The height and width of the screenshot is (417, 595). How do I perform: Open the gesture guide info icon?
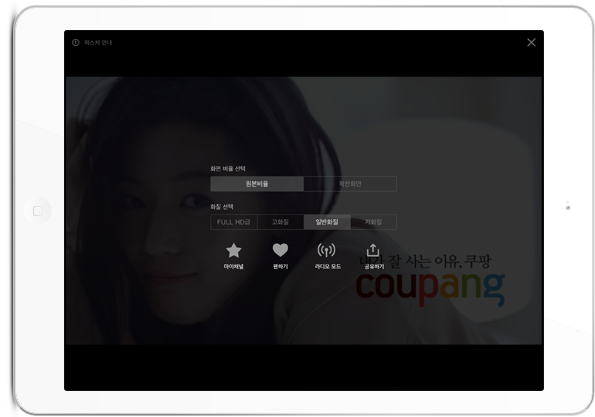point(76,42)
